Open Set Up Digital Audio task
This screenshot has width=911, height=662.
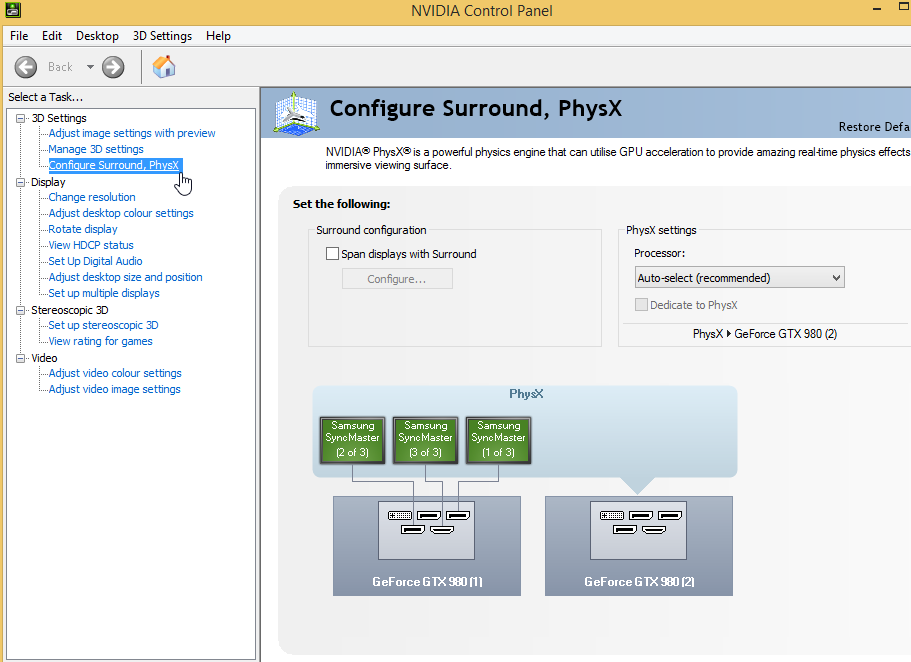pos(95,261)
